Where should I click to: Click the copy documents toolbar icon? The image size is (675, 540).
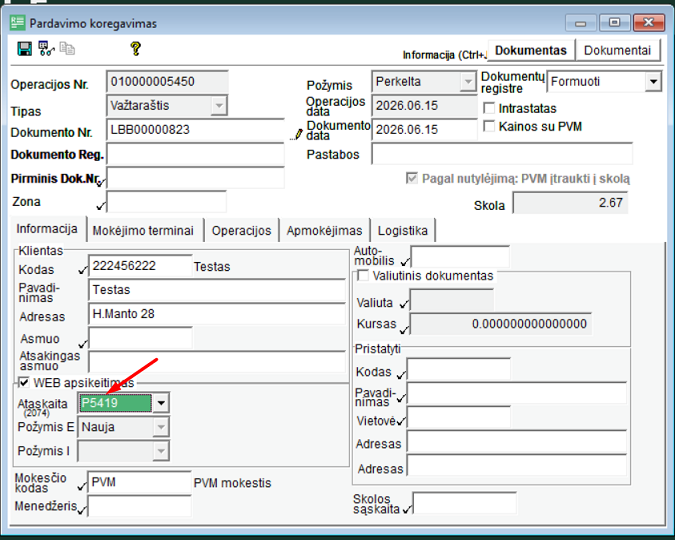67,49
